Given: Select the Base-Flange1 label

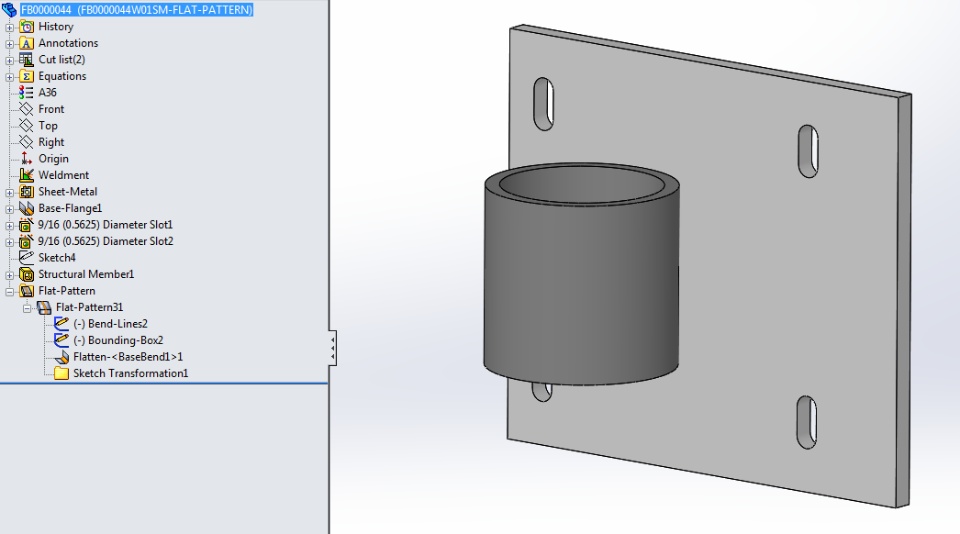Looking at the screenshot, I should coord(70,208).
